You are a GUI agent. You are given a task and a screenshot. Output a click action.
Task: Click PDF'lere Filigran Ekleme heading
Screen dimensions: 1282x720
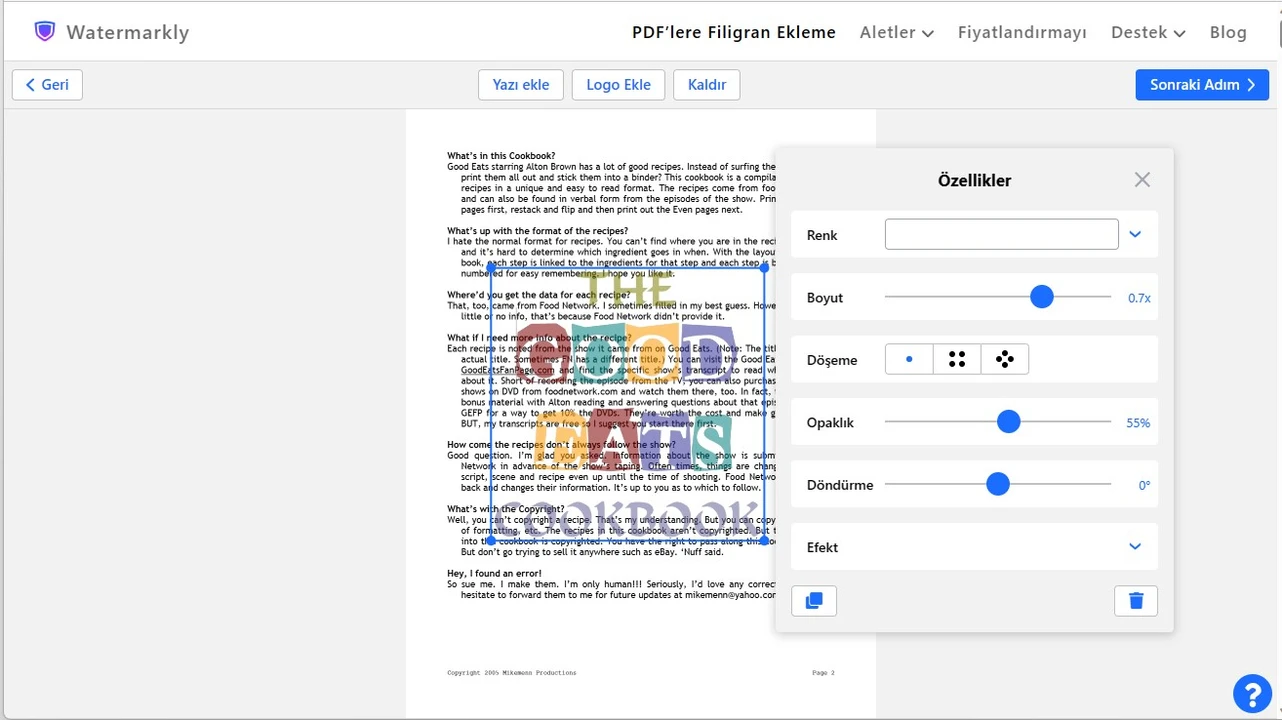click(x=734, y=32)
